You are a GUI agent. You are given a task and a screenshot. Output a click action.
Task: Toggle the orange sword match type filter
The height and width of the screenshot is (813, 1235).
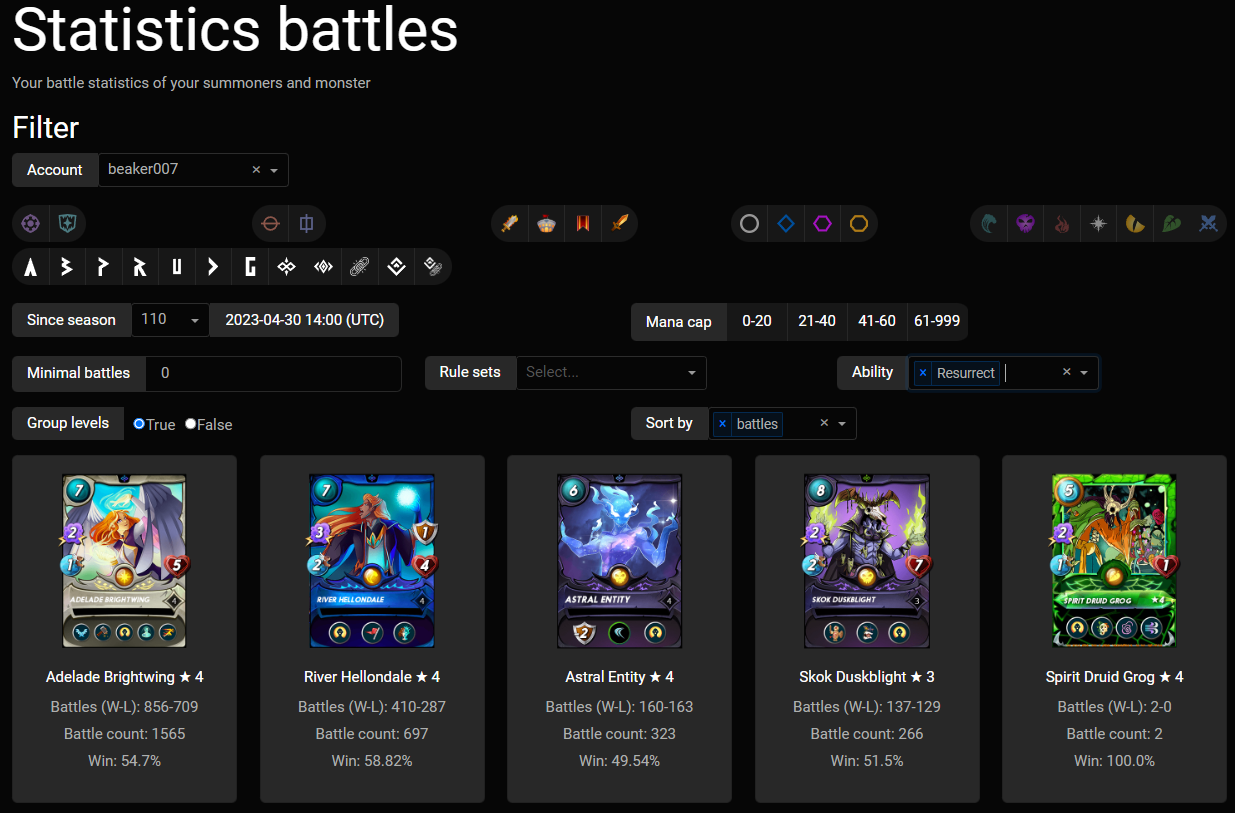pos(620,224)
